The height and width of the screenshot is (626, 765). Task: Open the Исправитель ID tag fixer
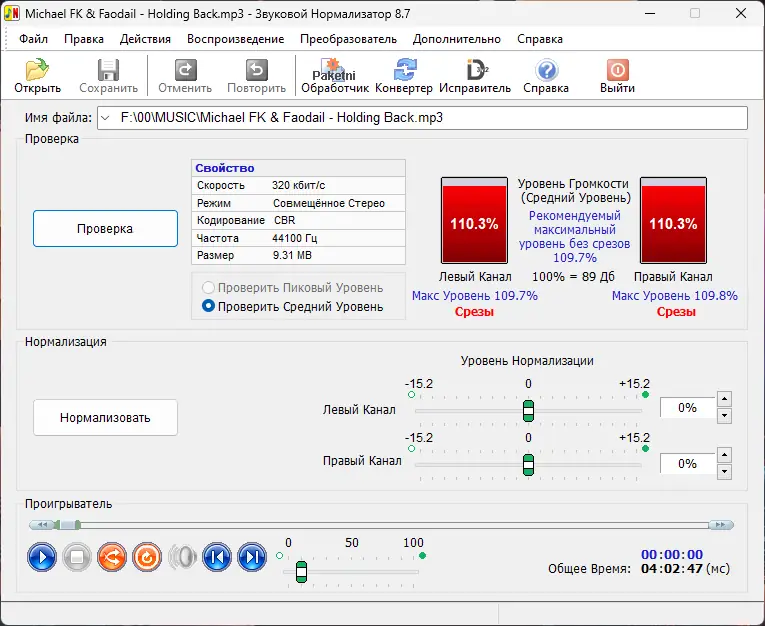[475, 71]
